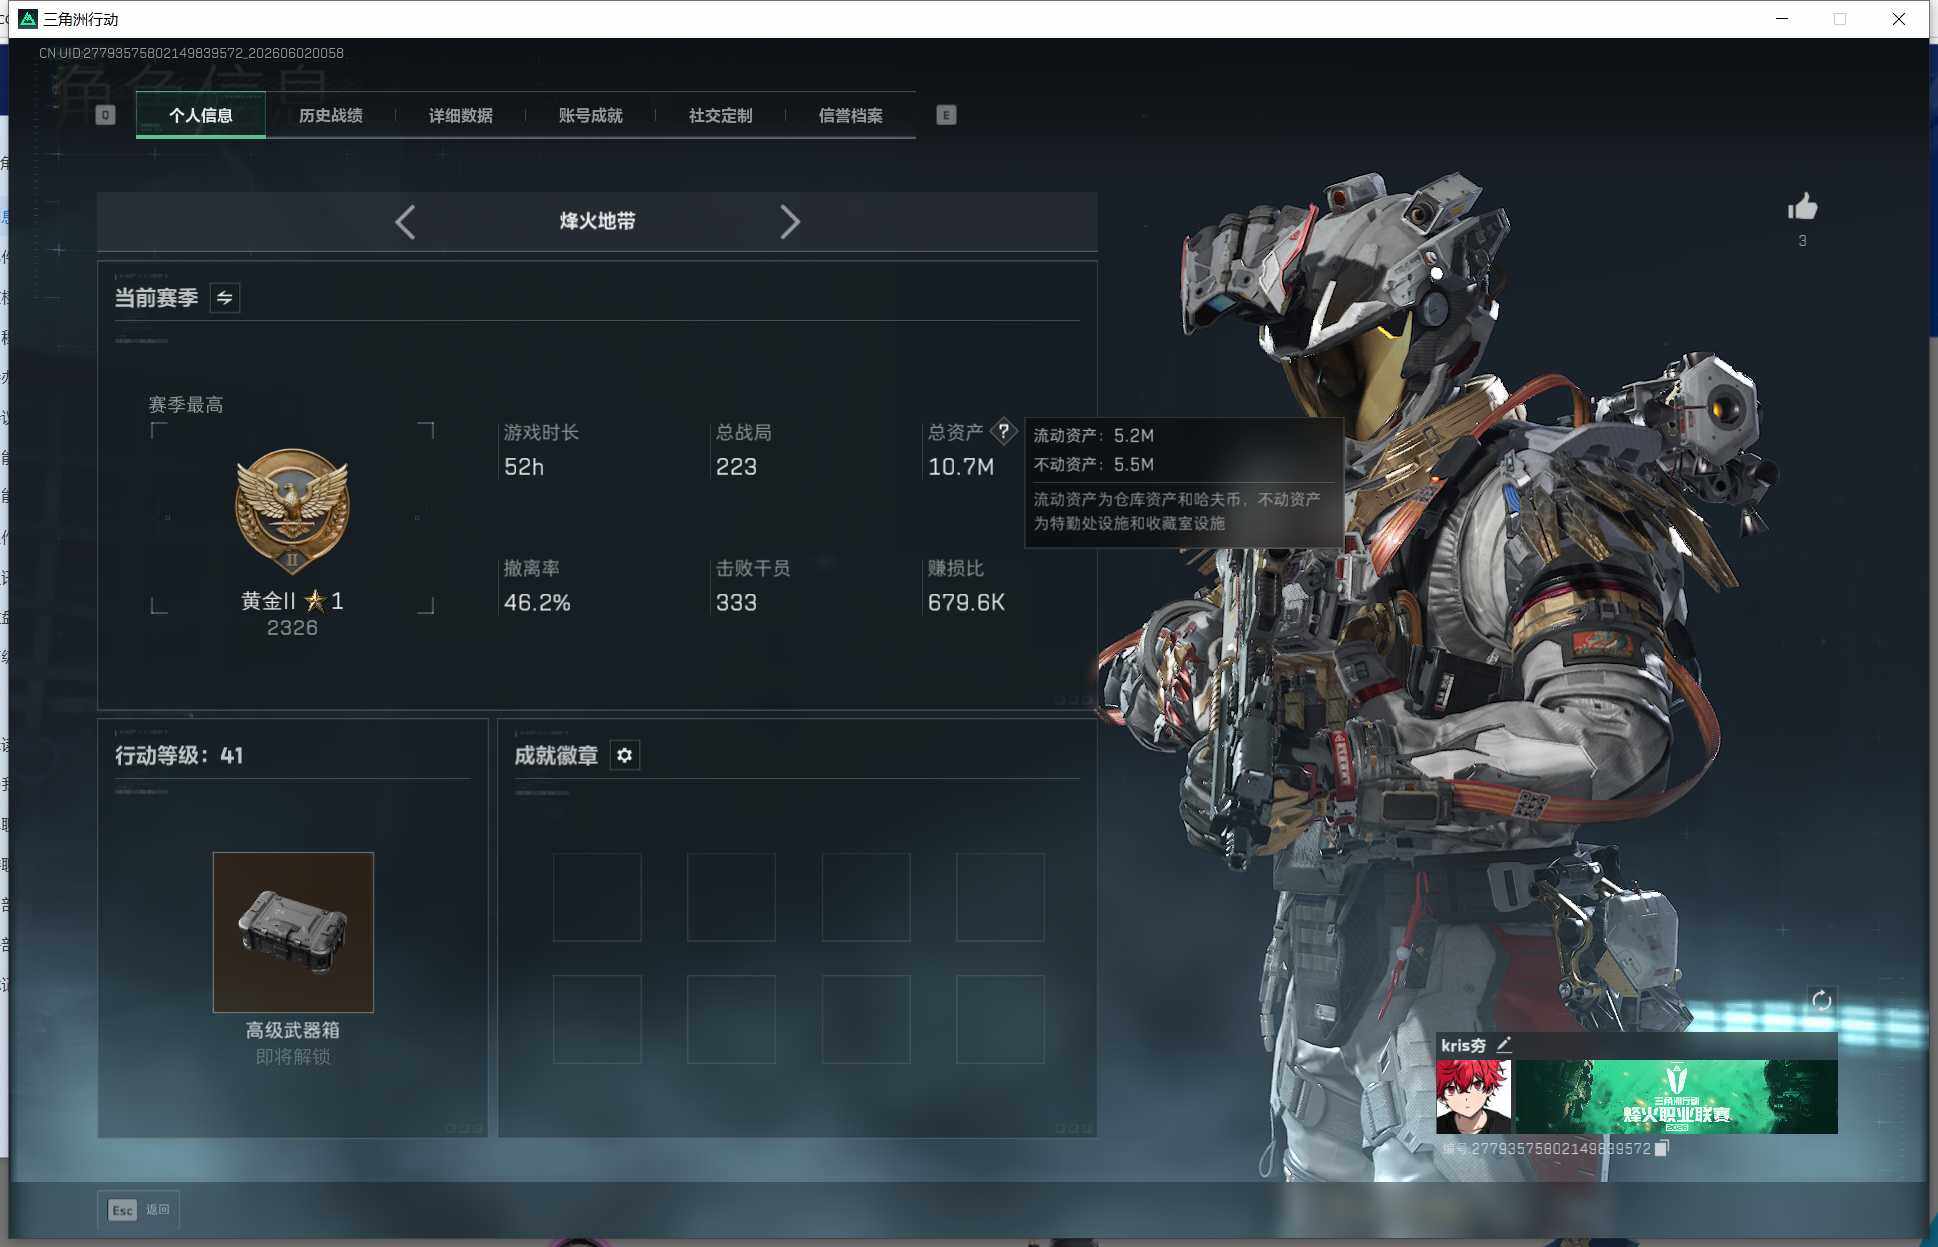1938x1247 pixels.
Task: Select the 个人信息 tab
Action: pos(201,115)
